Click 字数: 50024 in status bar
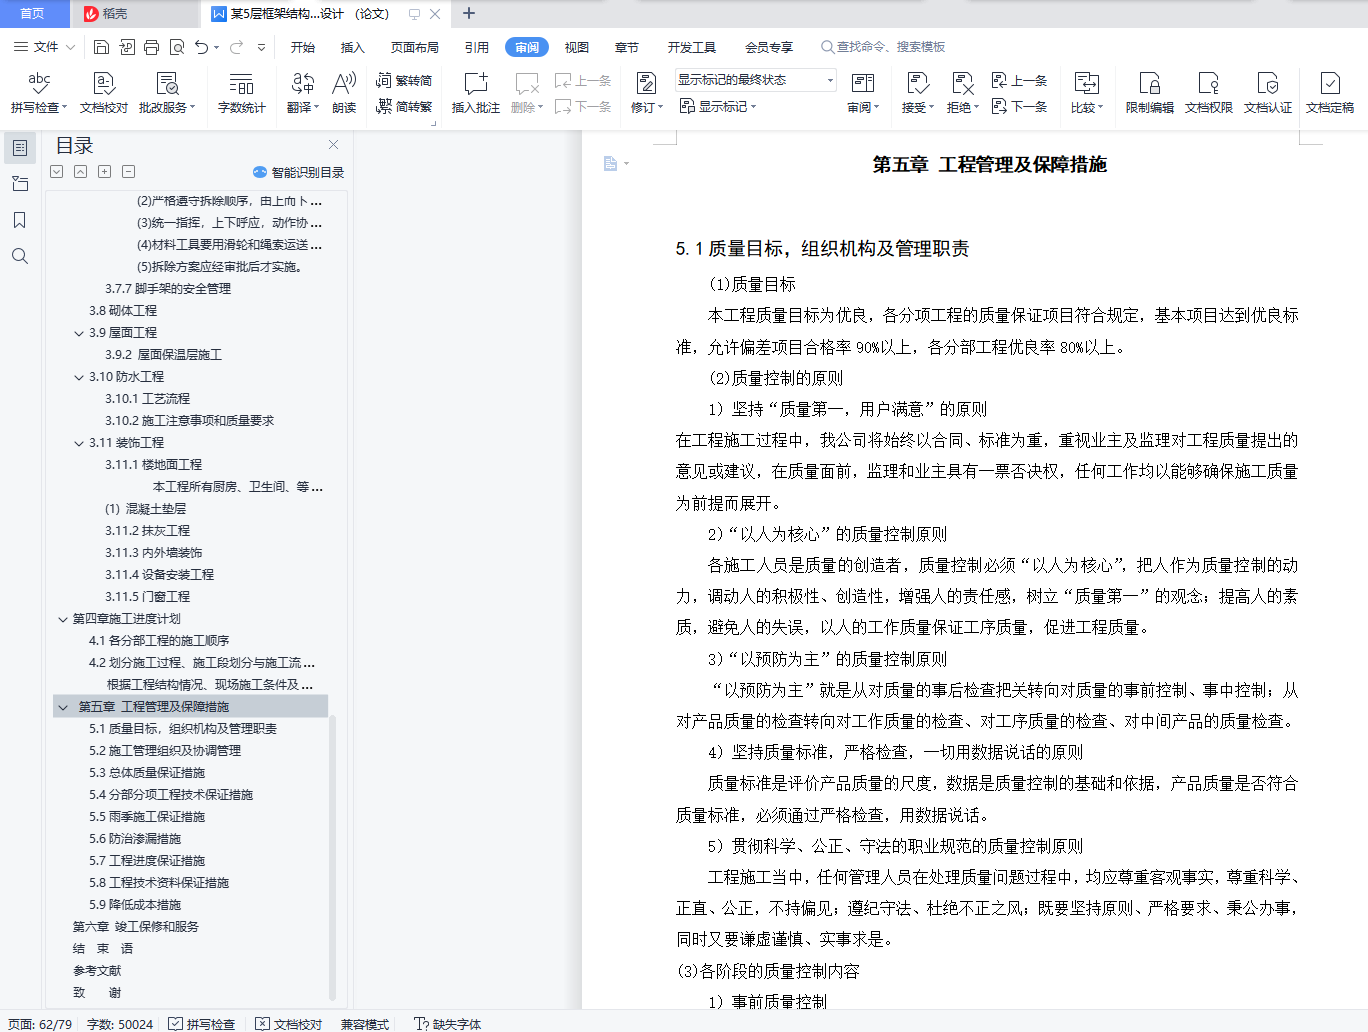 (120, 1024)
